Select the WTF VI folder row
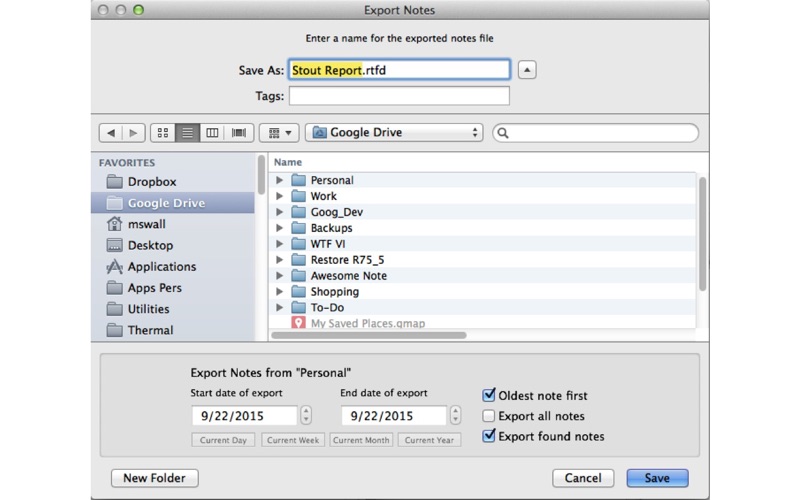Image resolution: width=800 pixels, height=500 pixels. pyautogui.click(x=482, y=244)
